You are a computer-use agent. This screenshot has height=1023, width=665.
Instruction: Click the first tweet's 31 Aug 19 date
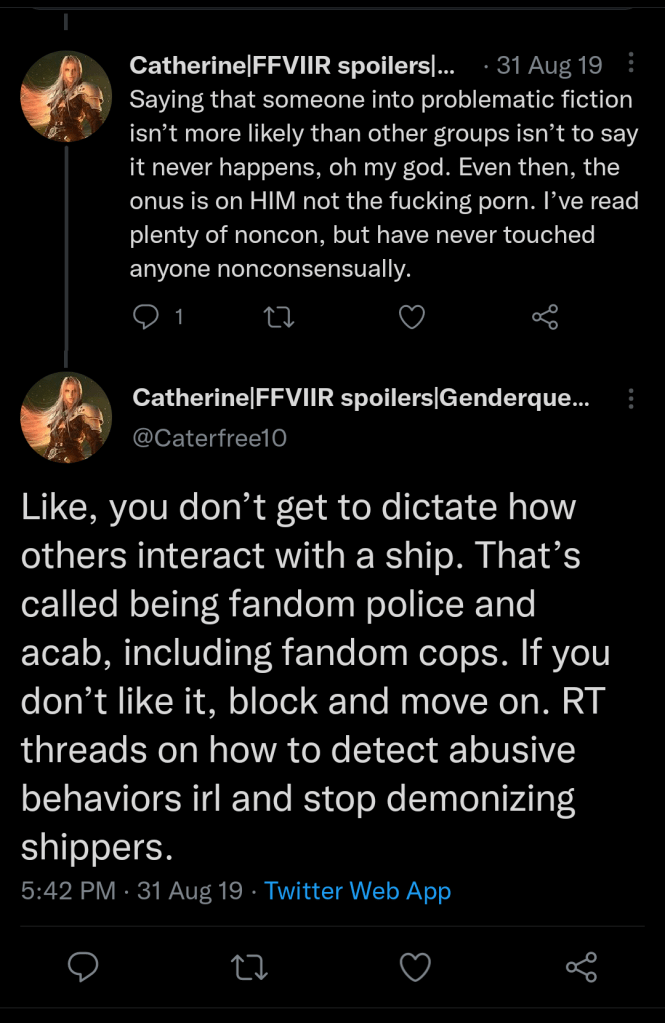tap(549, 66)
